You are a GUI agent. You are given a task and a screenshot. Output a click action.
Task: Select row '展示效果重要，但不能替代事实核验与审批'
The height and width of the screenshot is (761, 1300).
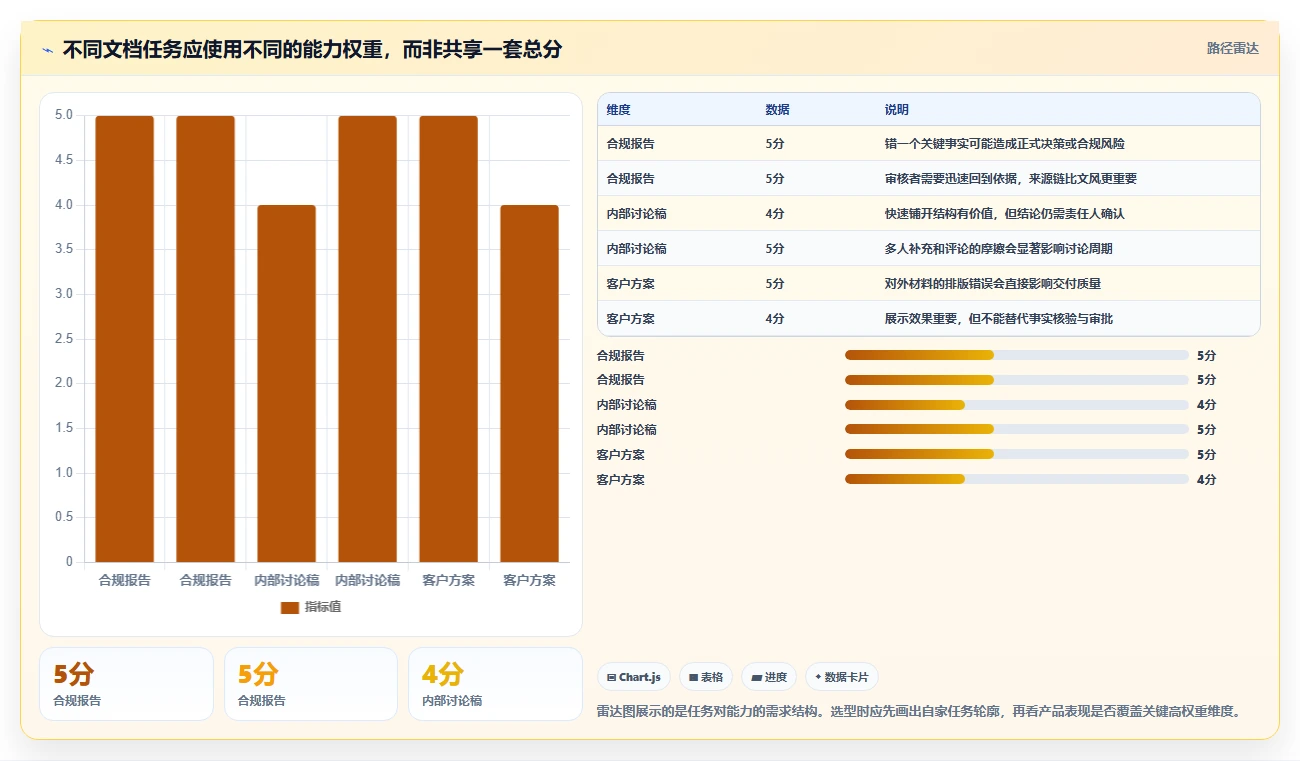(929, 319)
